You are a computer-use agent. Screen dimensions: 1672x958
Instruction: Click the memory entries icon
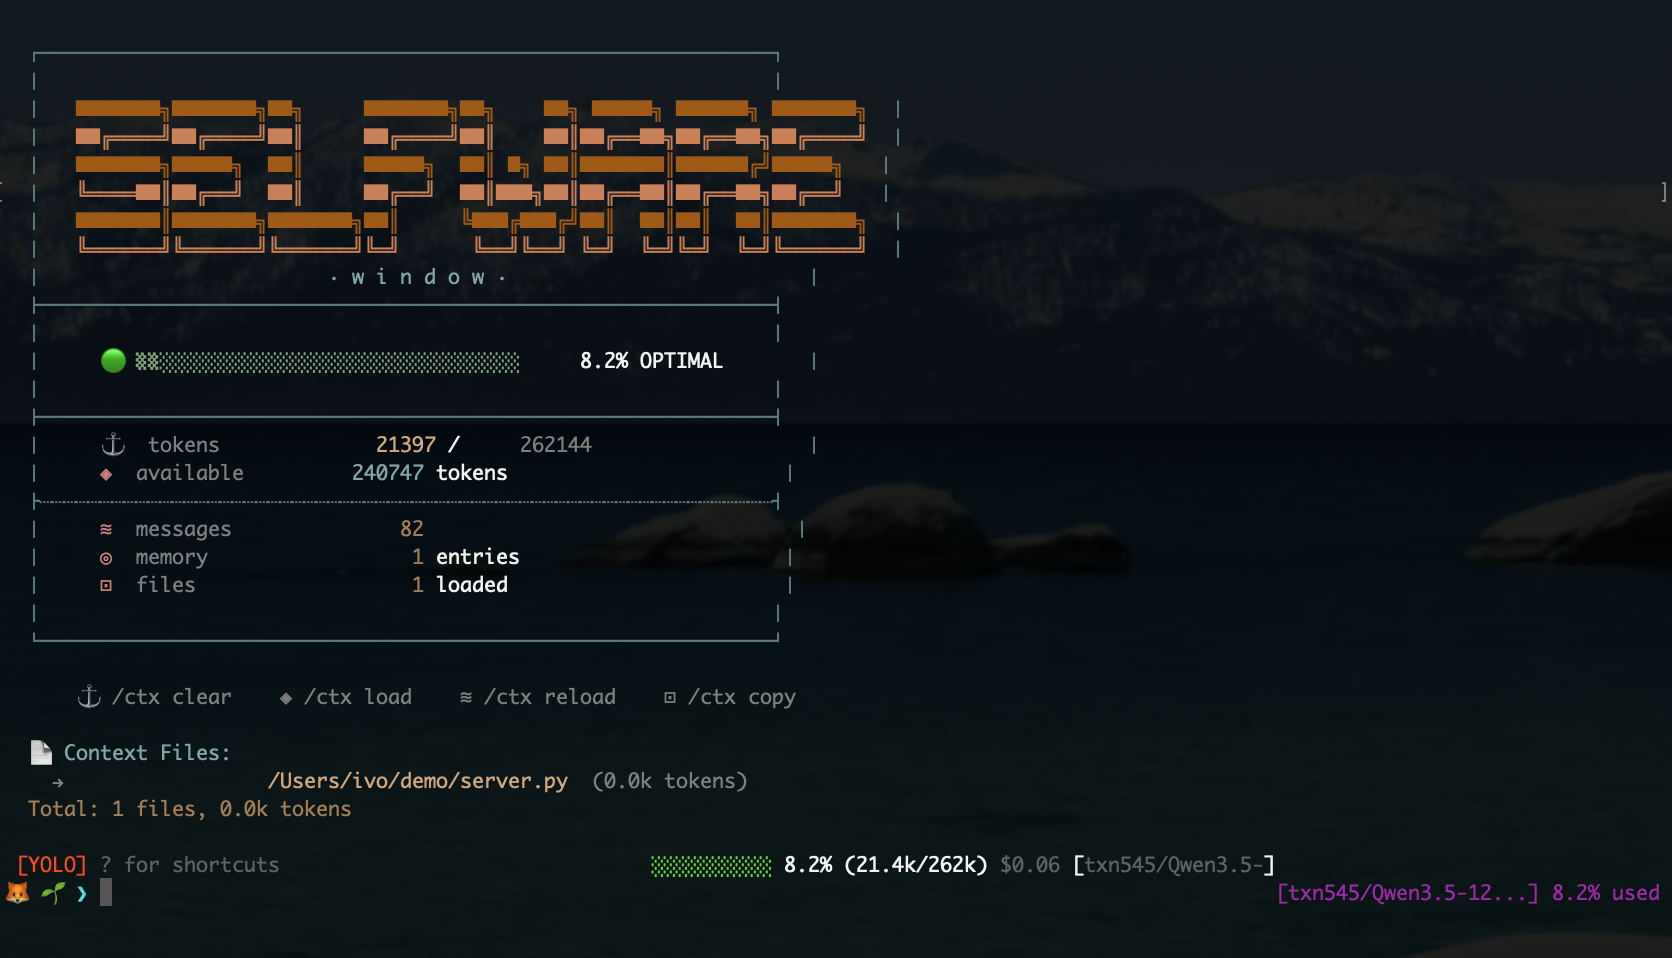(106, 558)
